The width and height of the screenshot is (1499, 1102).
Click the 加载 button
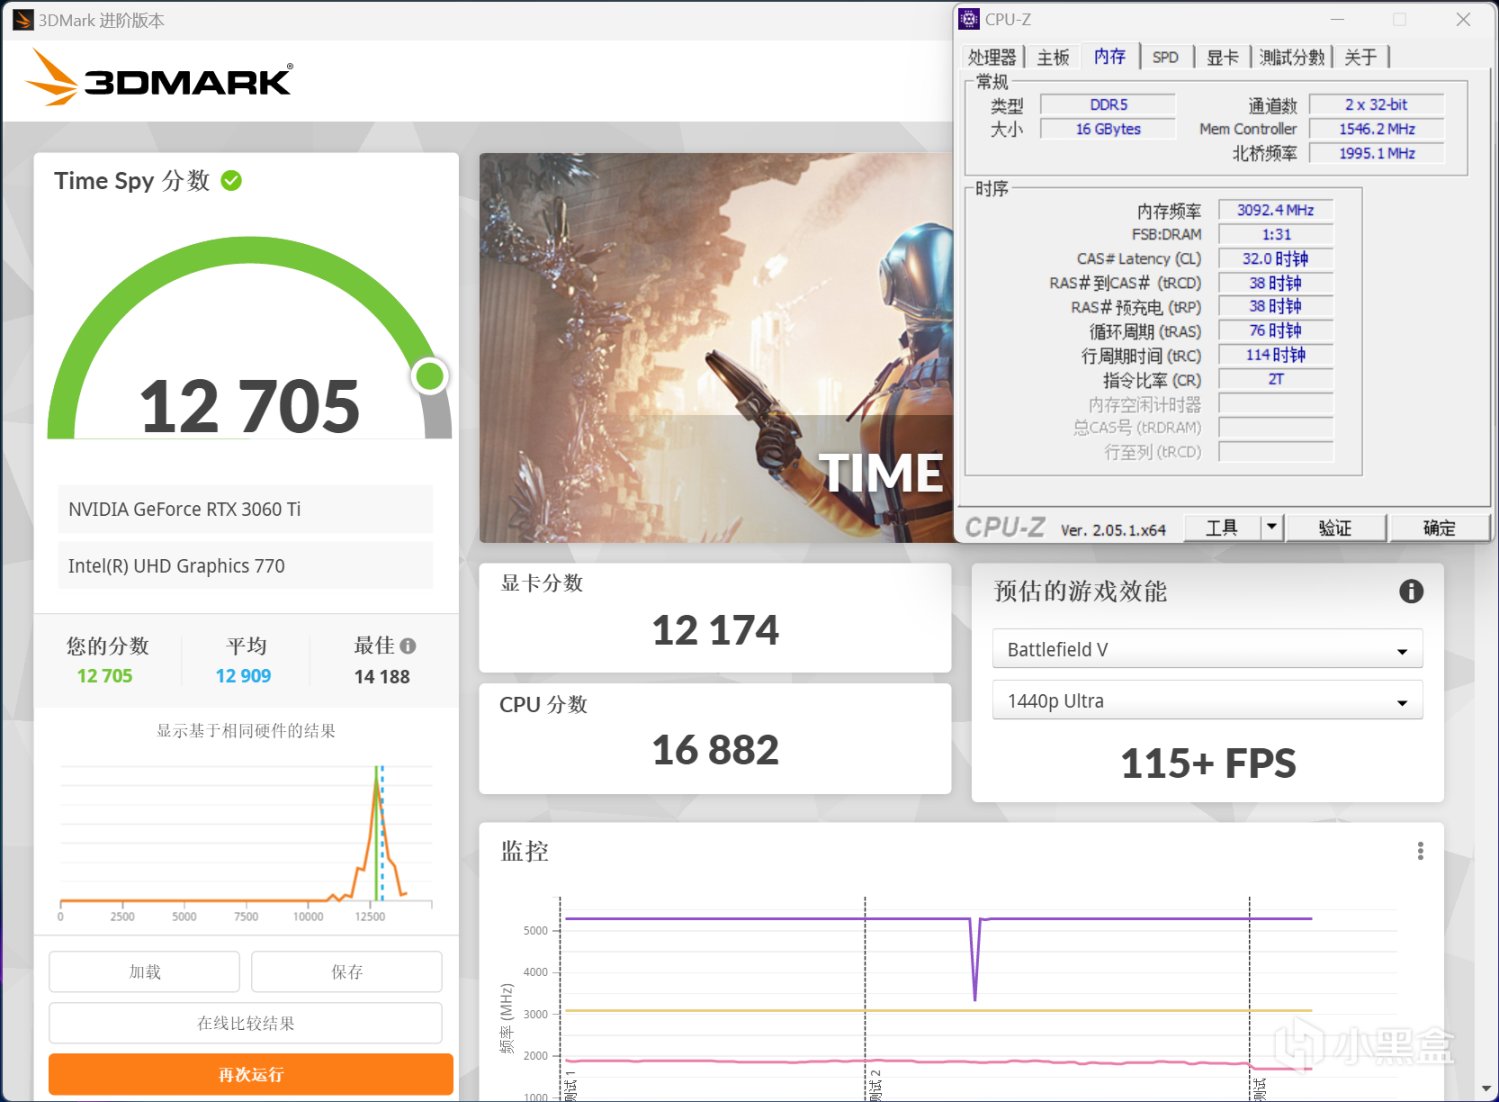click(x=145, y=972)
